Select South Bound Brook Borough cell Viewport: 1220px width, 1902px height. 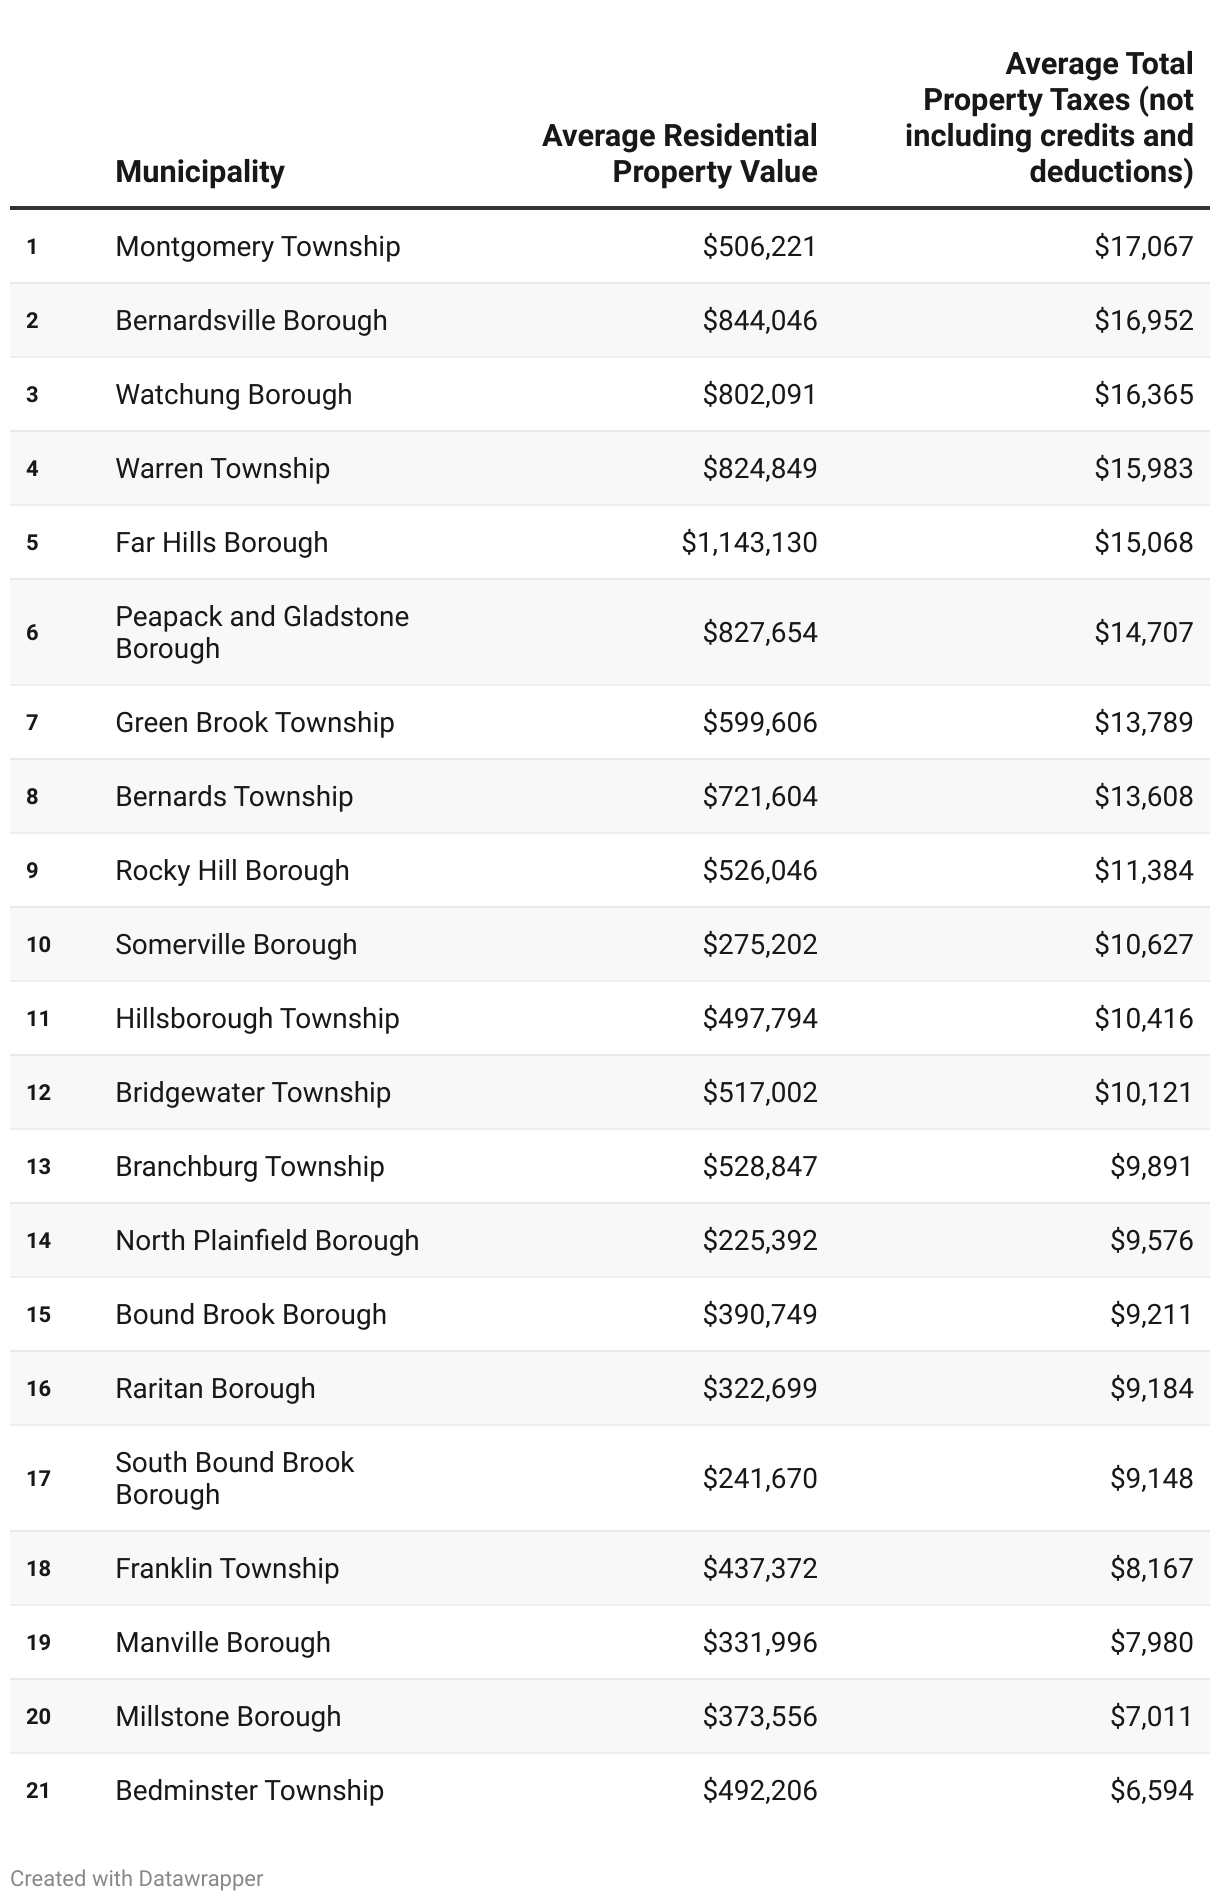pyautogui.click(x=234, y=1478)
